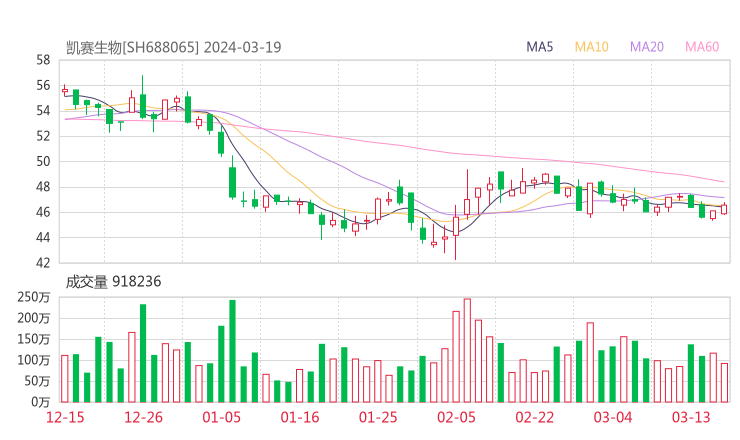The height and width of the screenshot is (440, 740).
Task: Click the 48 price axis label
Action: click(x=43, y=187)
